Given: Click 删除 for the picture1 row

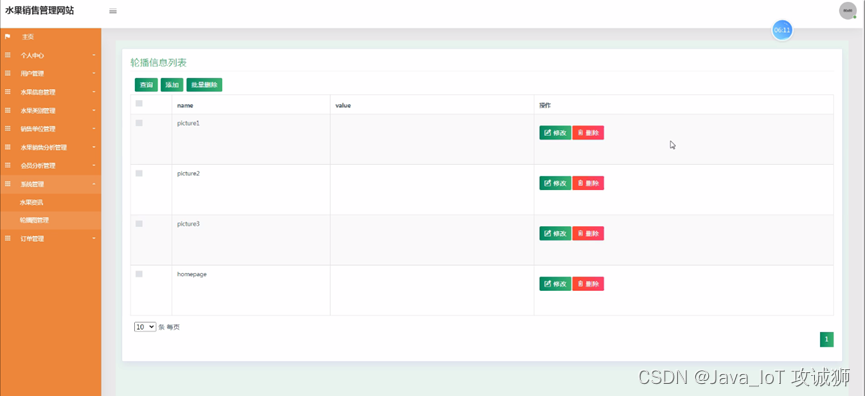Looking at the screenshot, I should pyautogui.click(x=588, y=133).
